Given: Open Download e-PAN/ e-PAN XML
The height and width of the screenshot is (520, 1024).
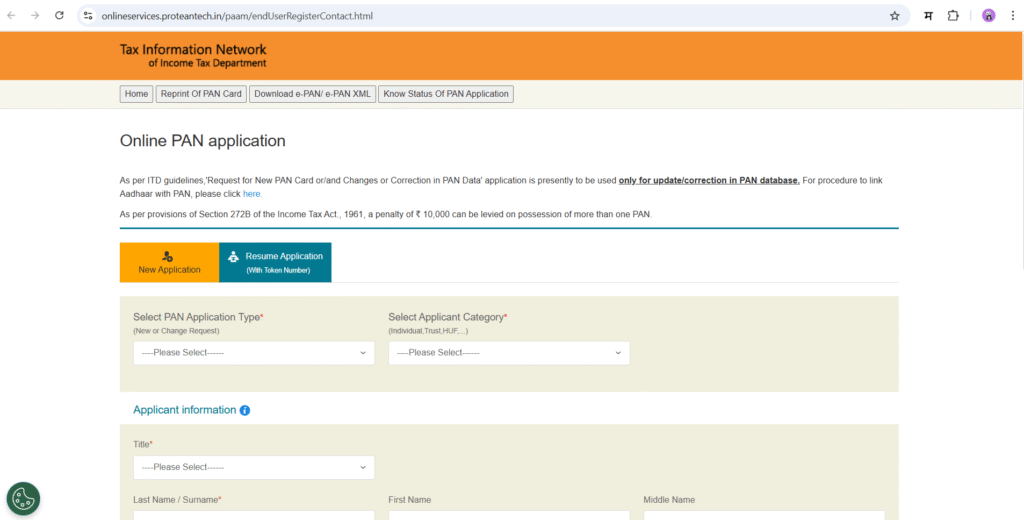Looking at the screenshot, I should tap(311, 94).
